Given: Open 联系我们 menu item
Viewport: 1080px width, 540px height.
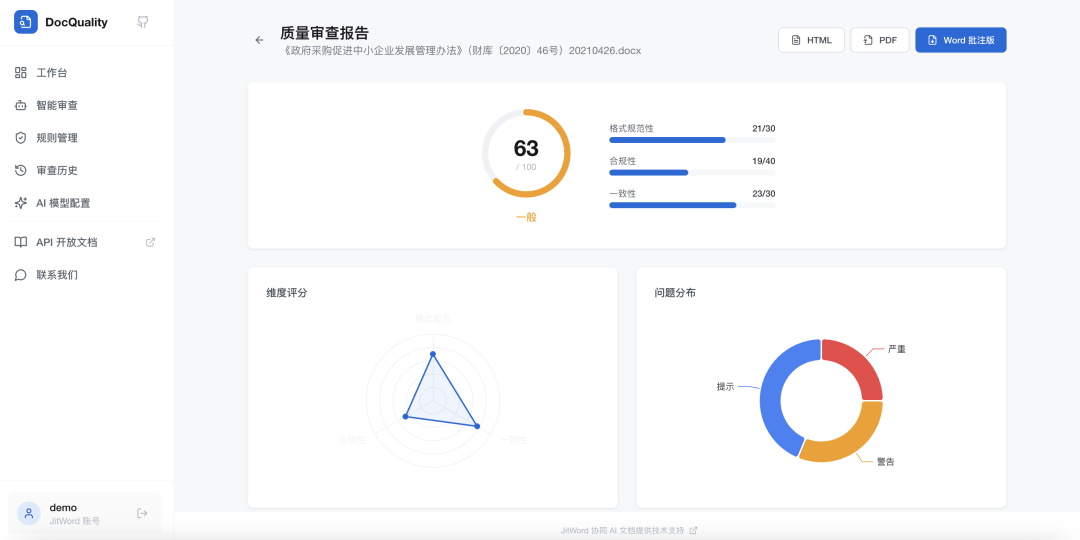Looking at the screenshot, I should pyautogui.click(x=87, y=275).
